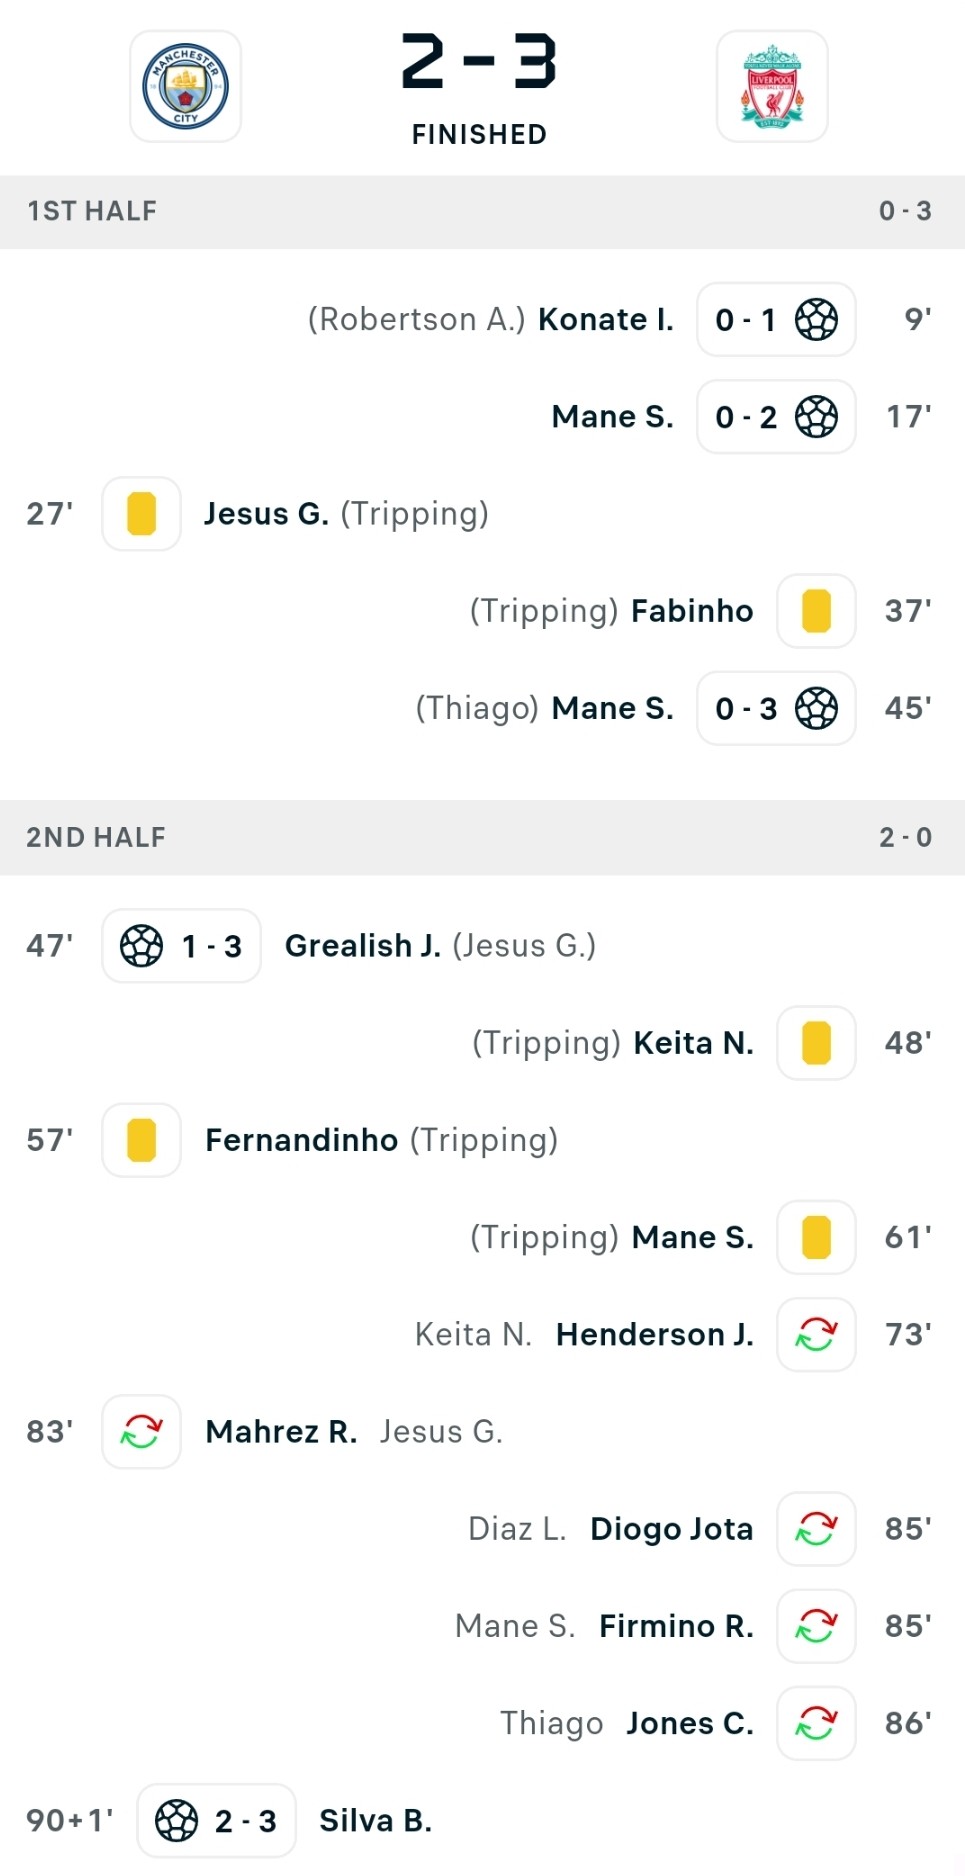The height and width of the screenshot is (1876, 965).
Task: Tap the 0 - 3 goal badge at 45'
Action: [776, 708]
